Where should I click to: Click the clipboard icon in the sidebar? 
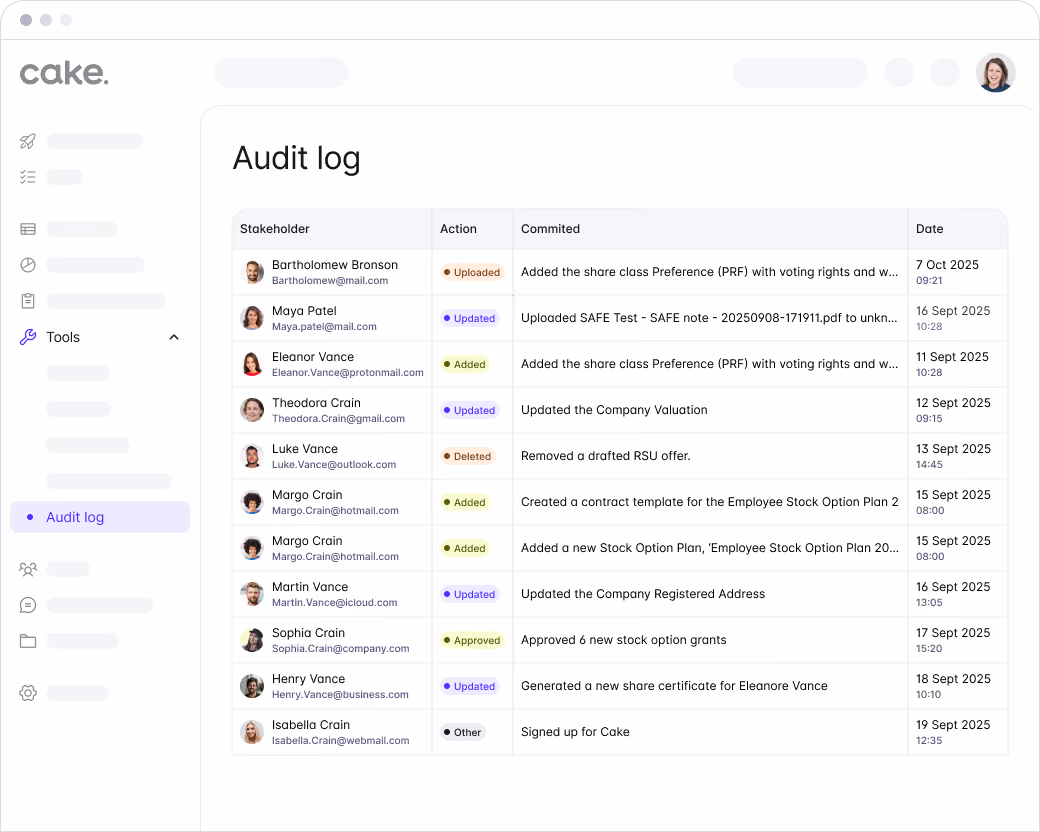tap(28, 301)
